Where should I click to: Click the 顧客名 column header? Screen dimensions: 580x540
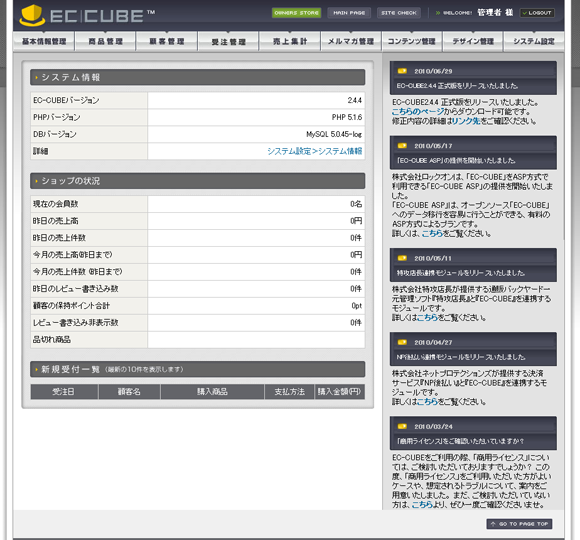click(129, 392)
